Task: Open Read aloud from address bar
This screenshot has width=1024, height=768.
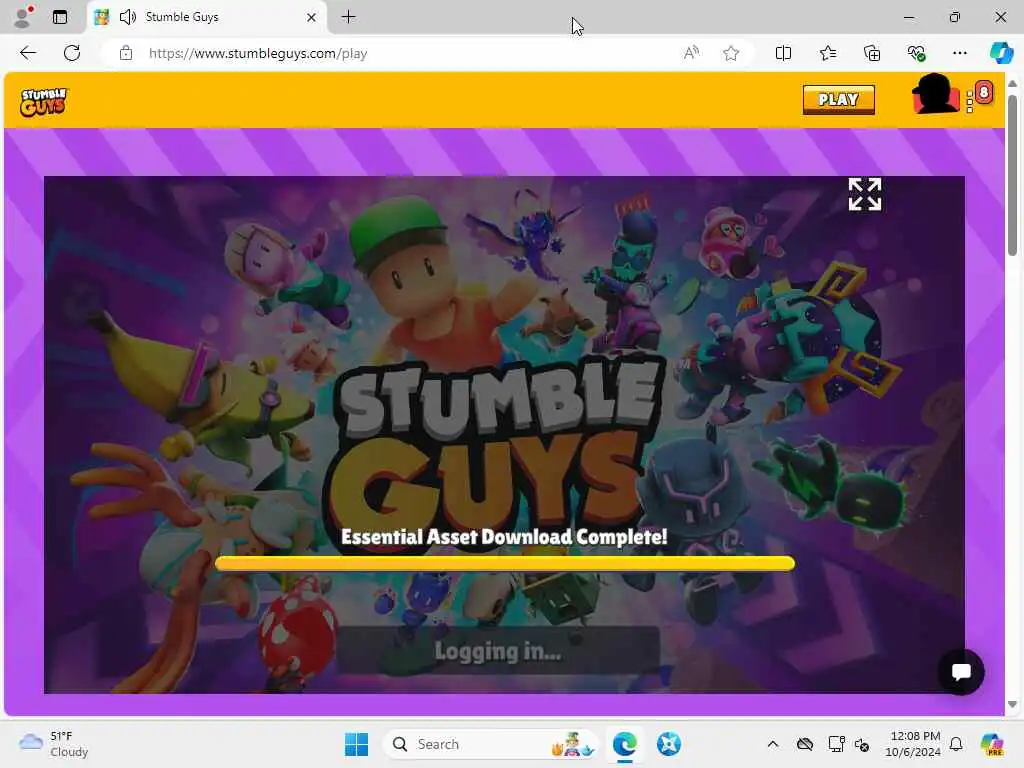Action: coord(691,53)
